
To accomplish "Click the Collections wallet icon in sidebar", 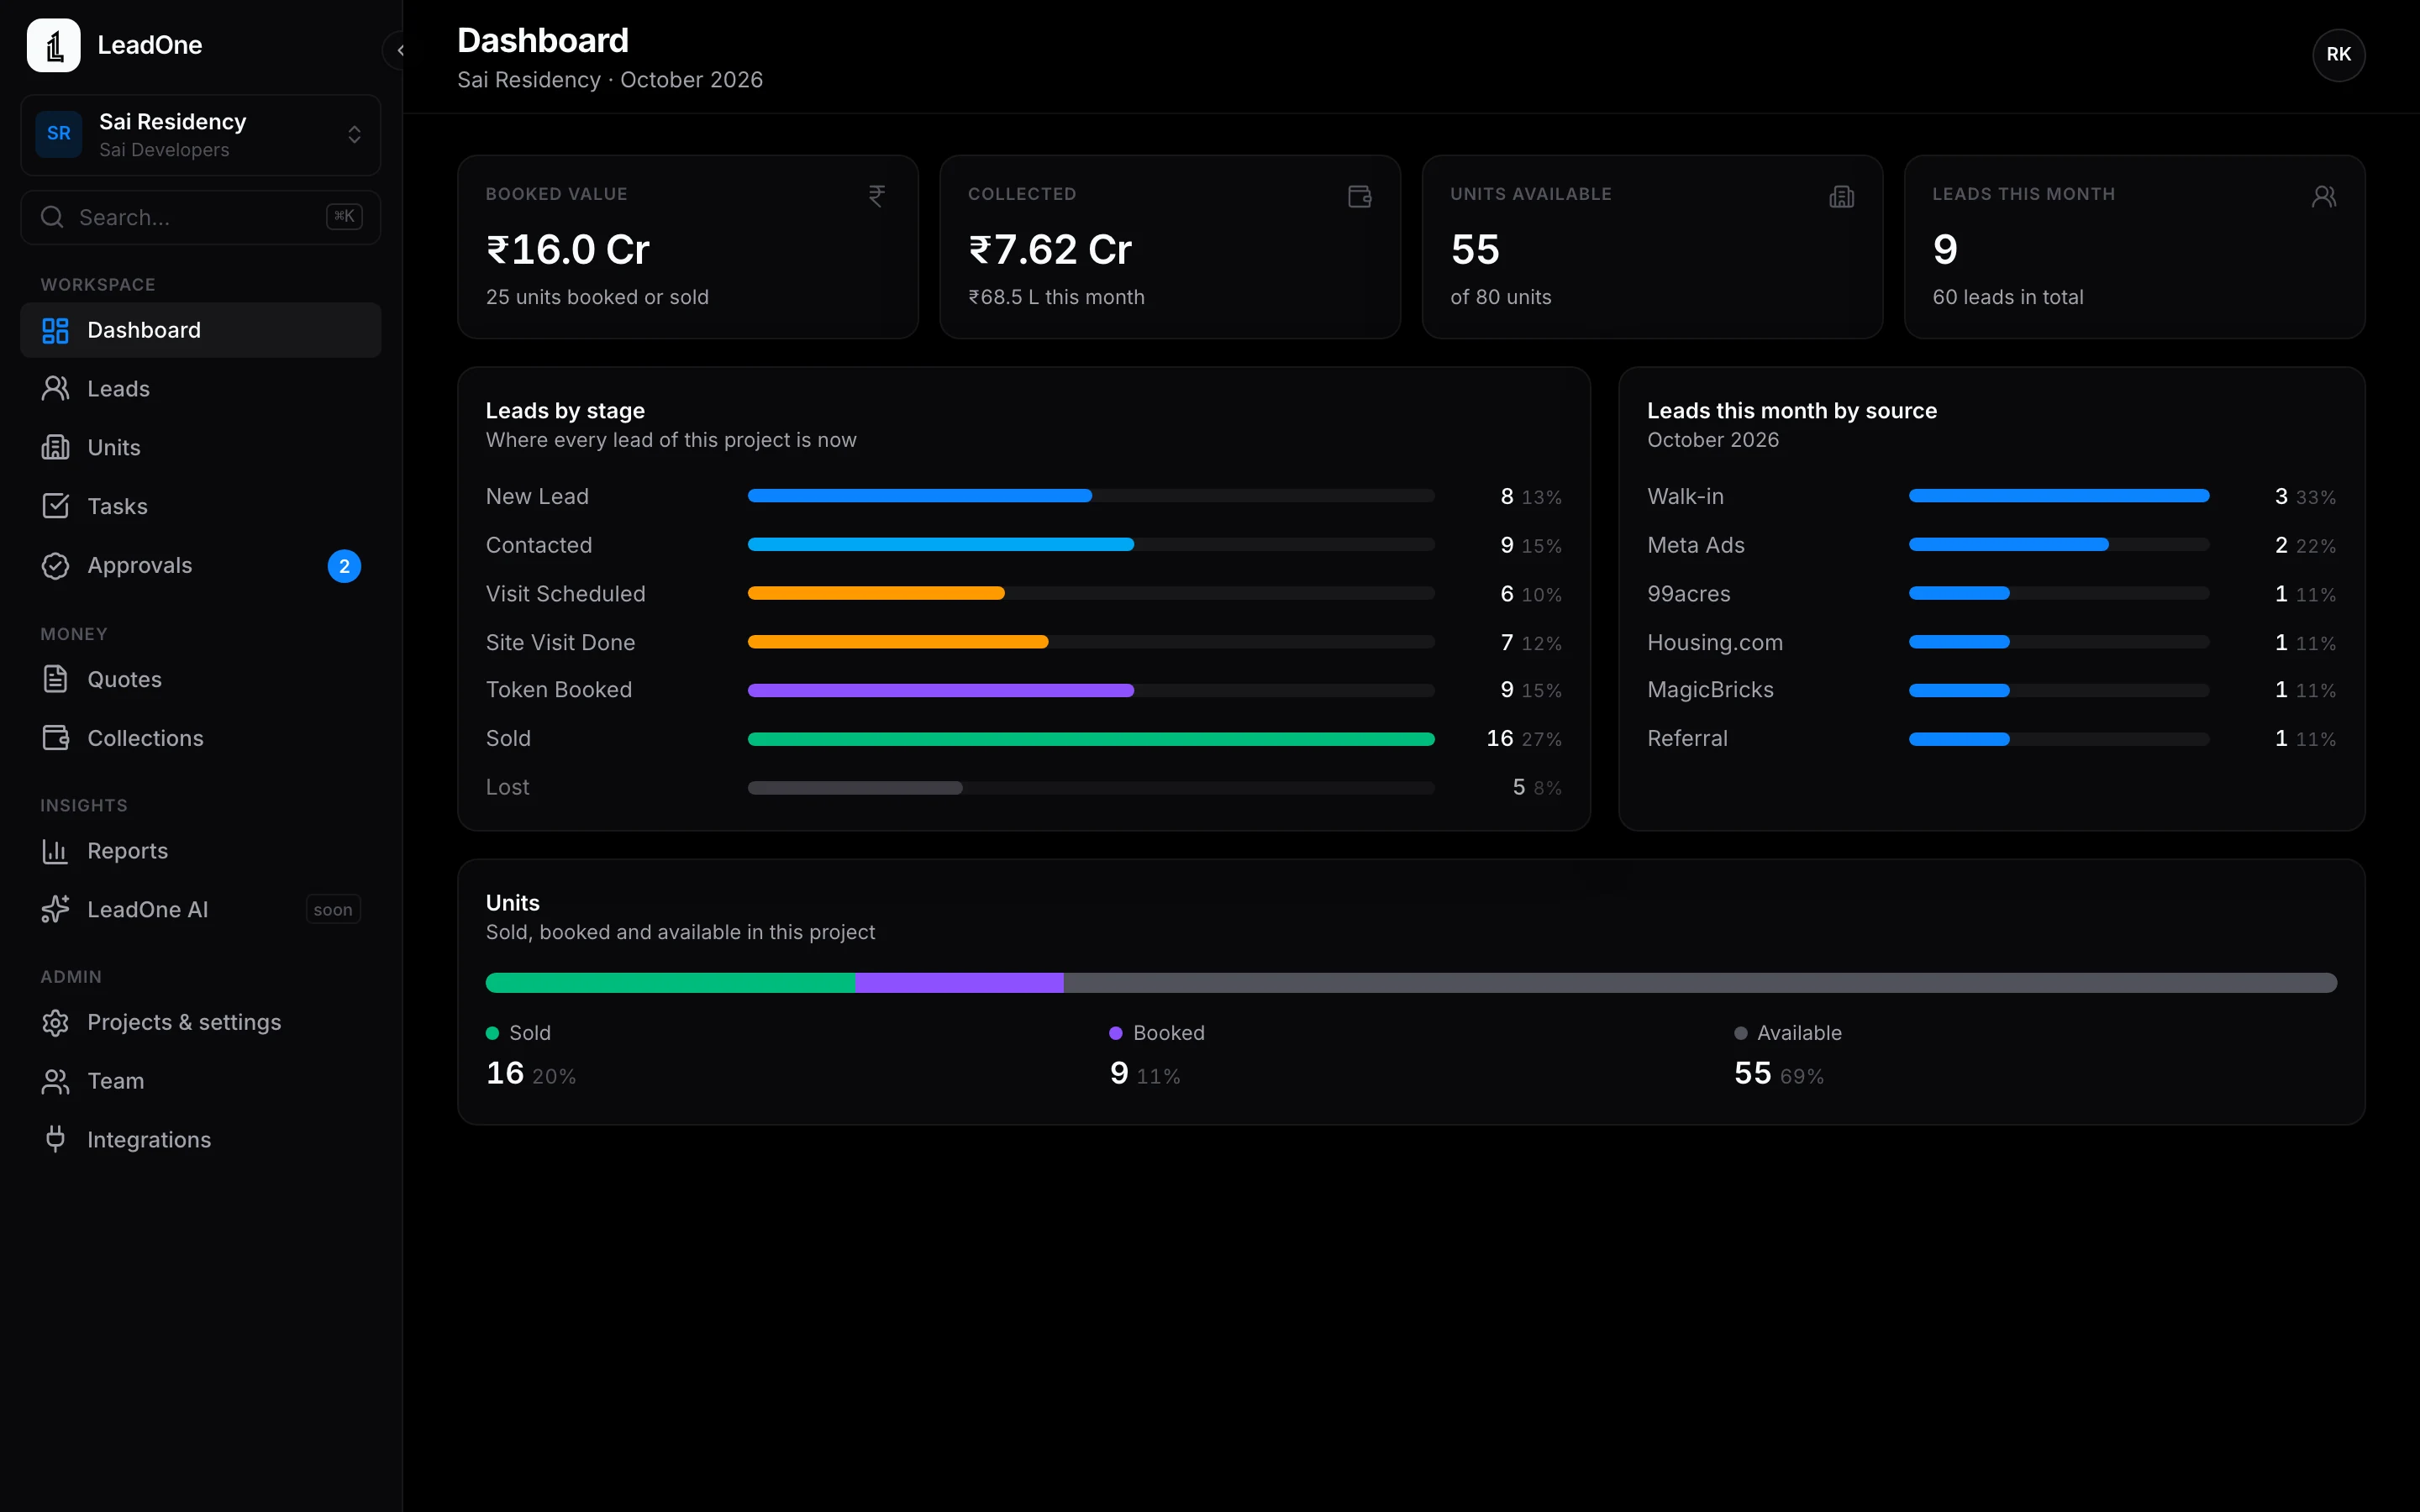I will [55, 738].
